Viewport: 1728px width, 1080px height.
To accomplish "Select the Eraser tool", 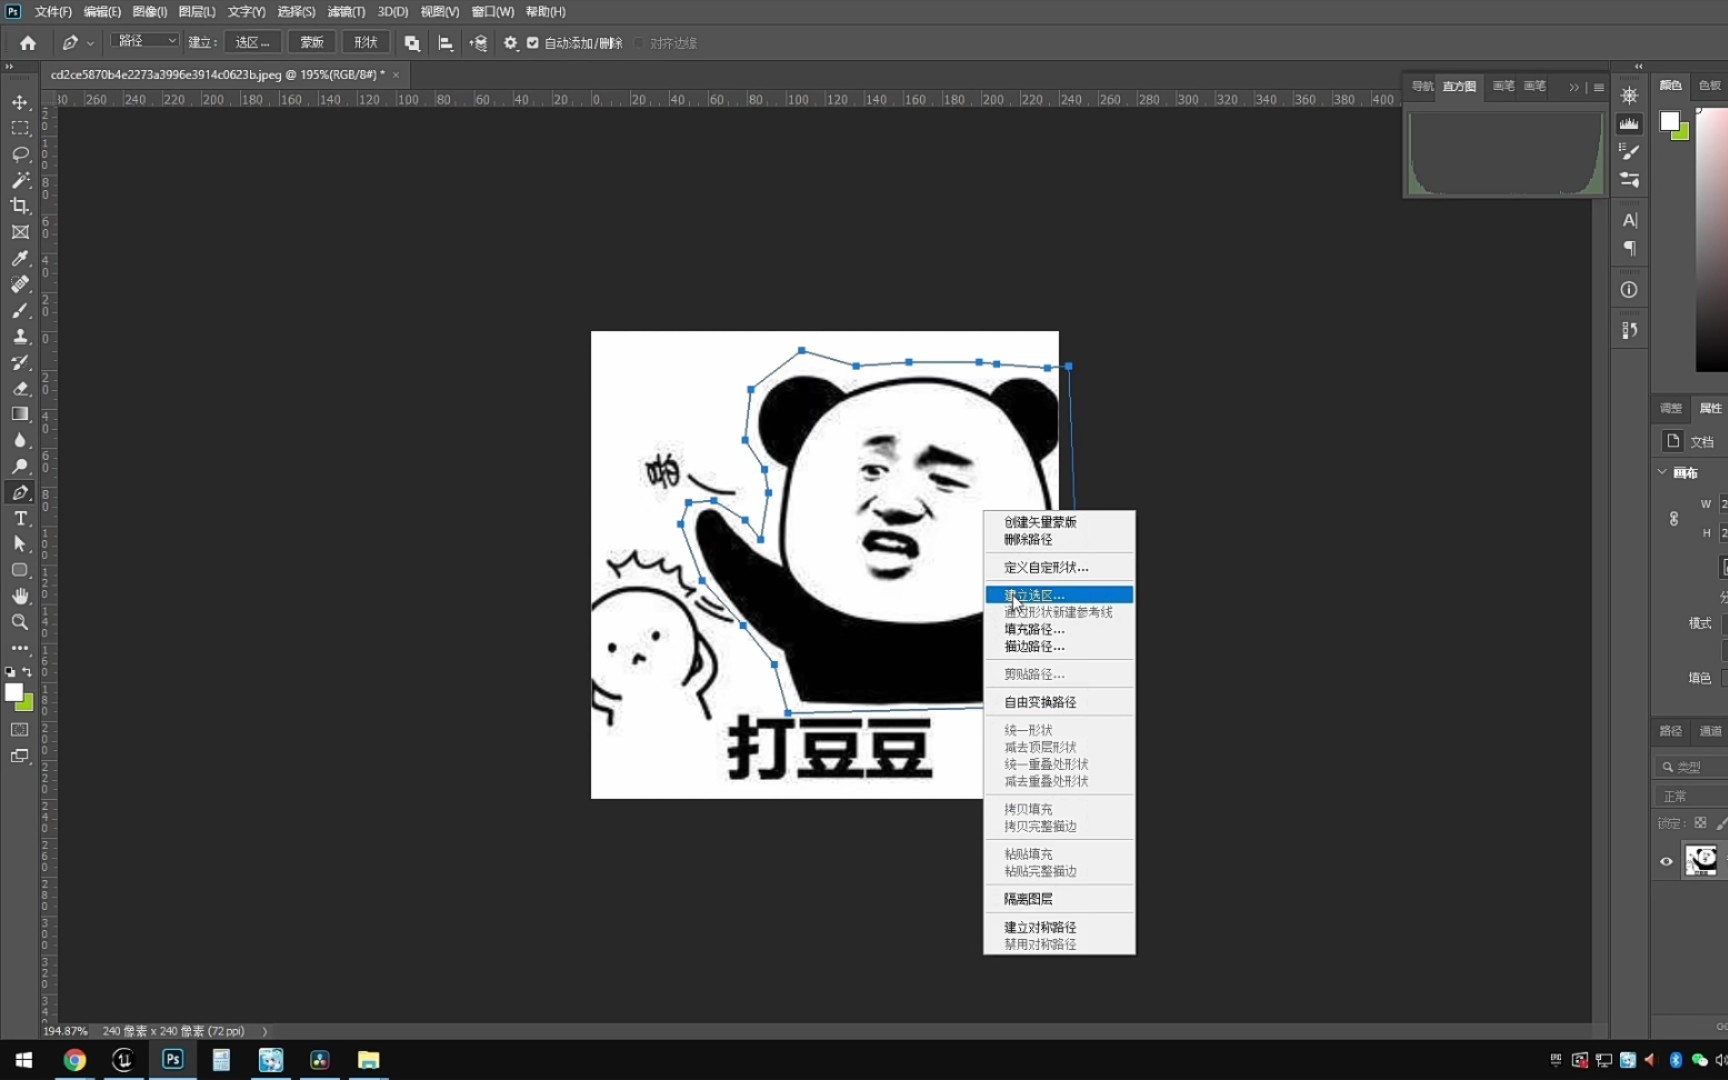I will coord(20,388).
